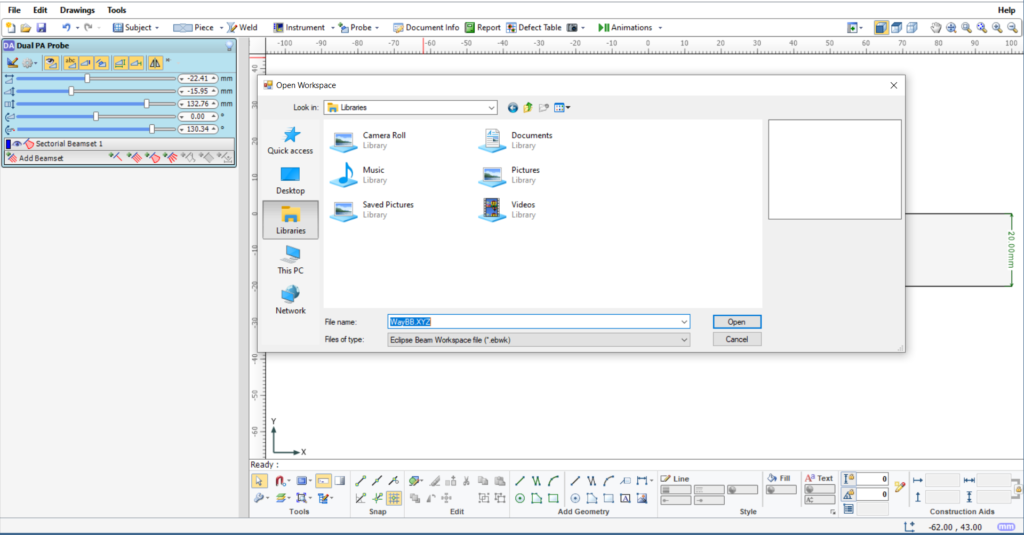
Task: Click the Save floppy disk icon
Action: [41, 27]
